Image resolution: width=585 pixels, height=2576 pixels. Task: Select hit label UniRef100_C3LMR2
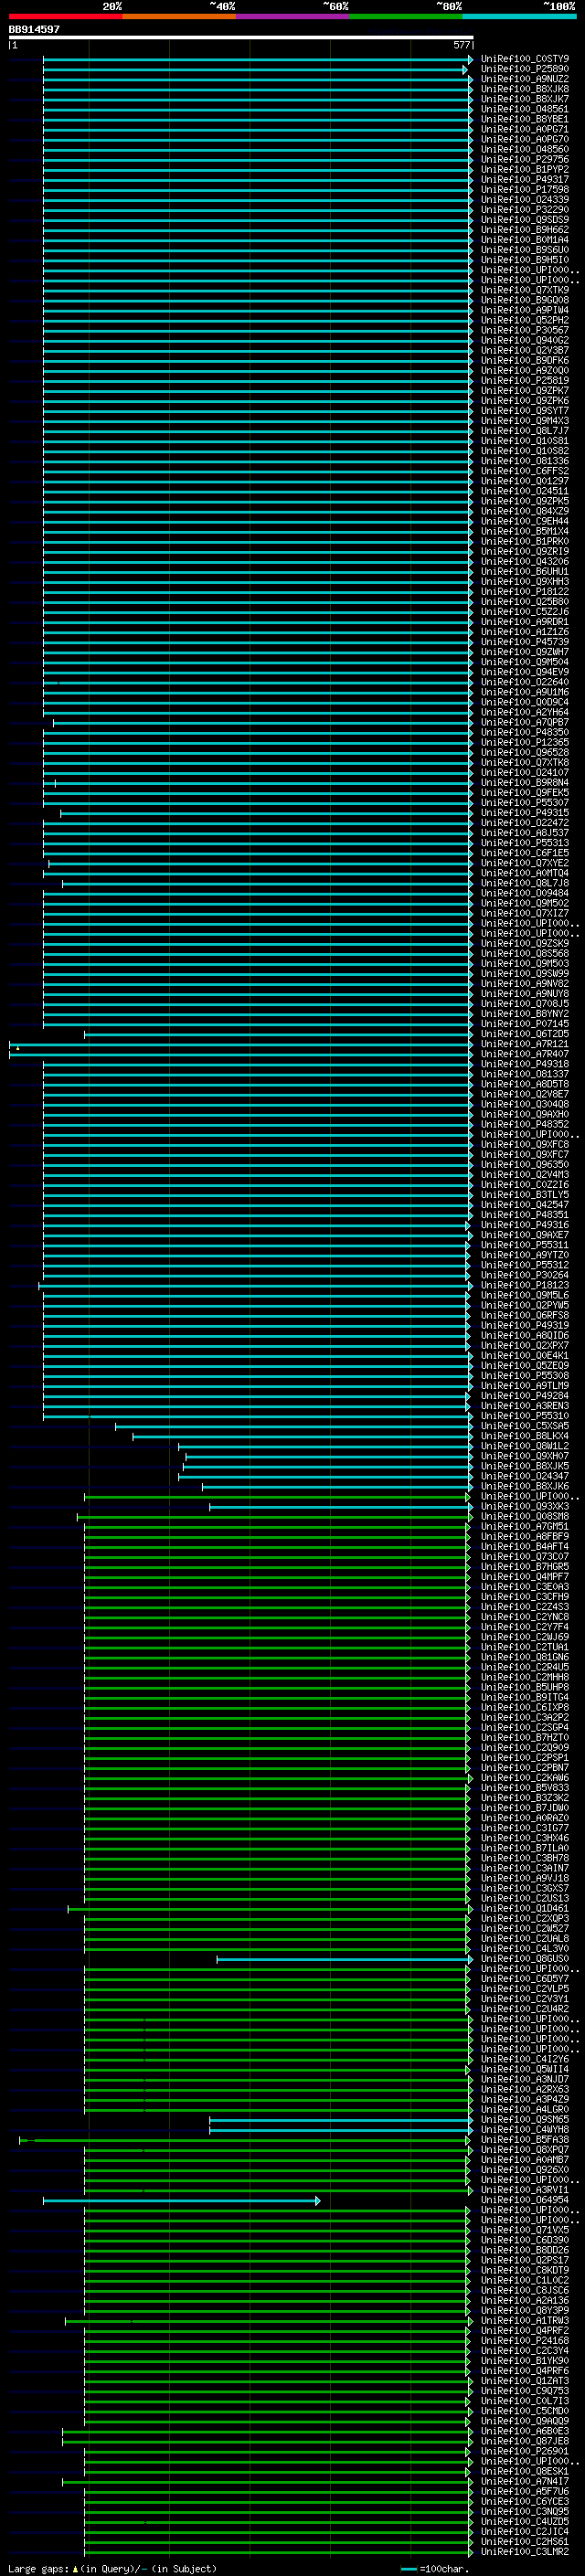coord(524,2552)
